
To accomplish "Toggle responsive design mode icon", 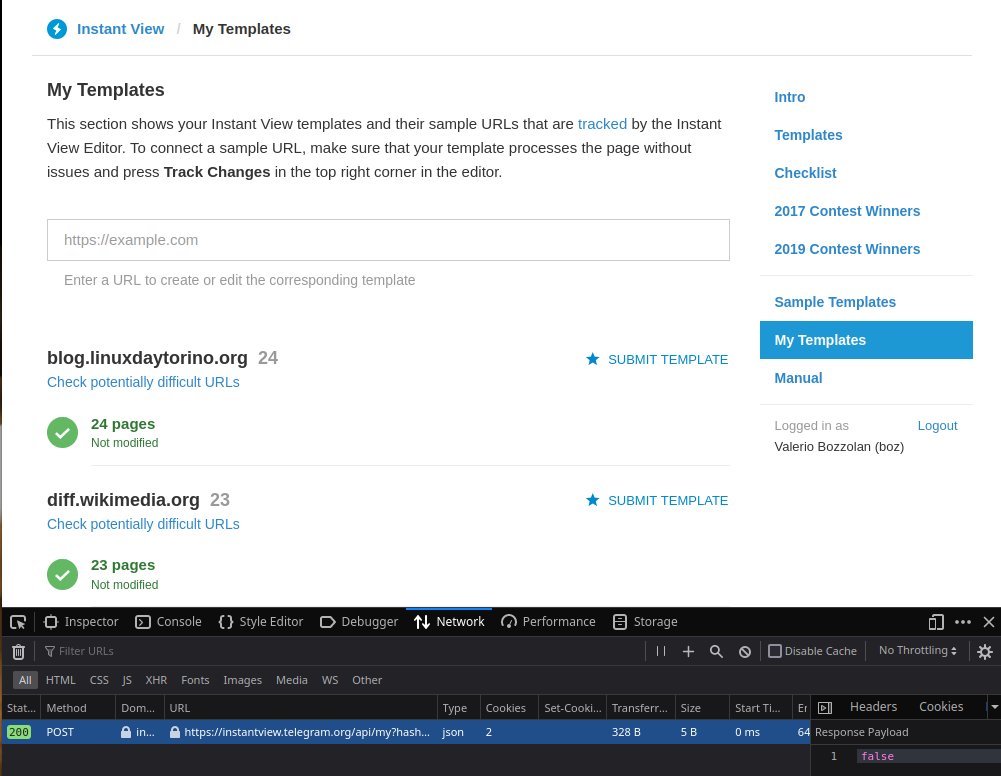I will [936, 622].
